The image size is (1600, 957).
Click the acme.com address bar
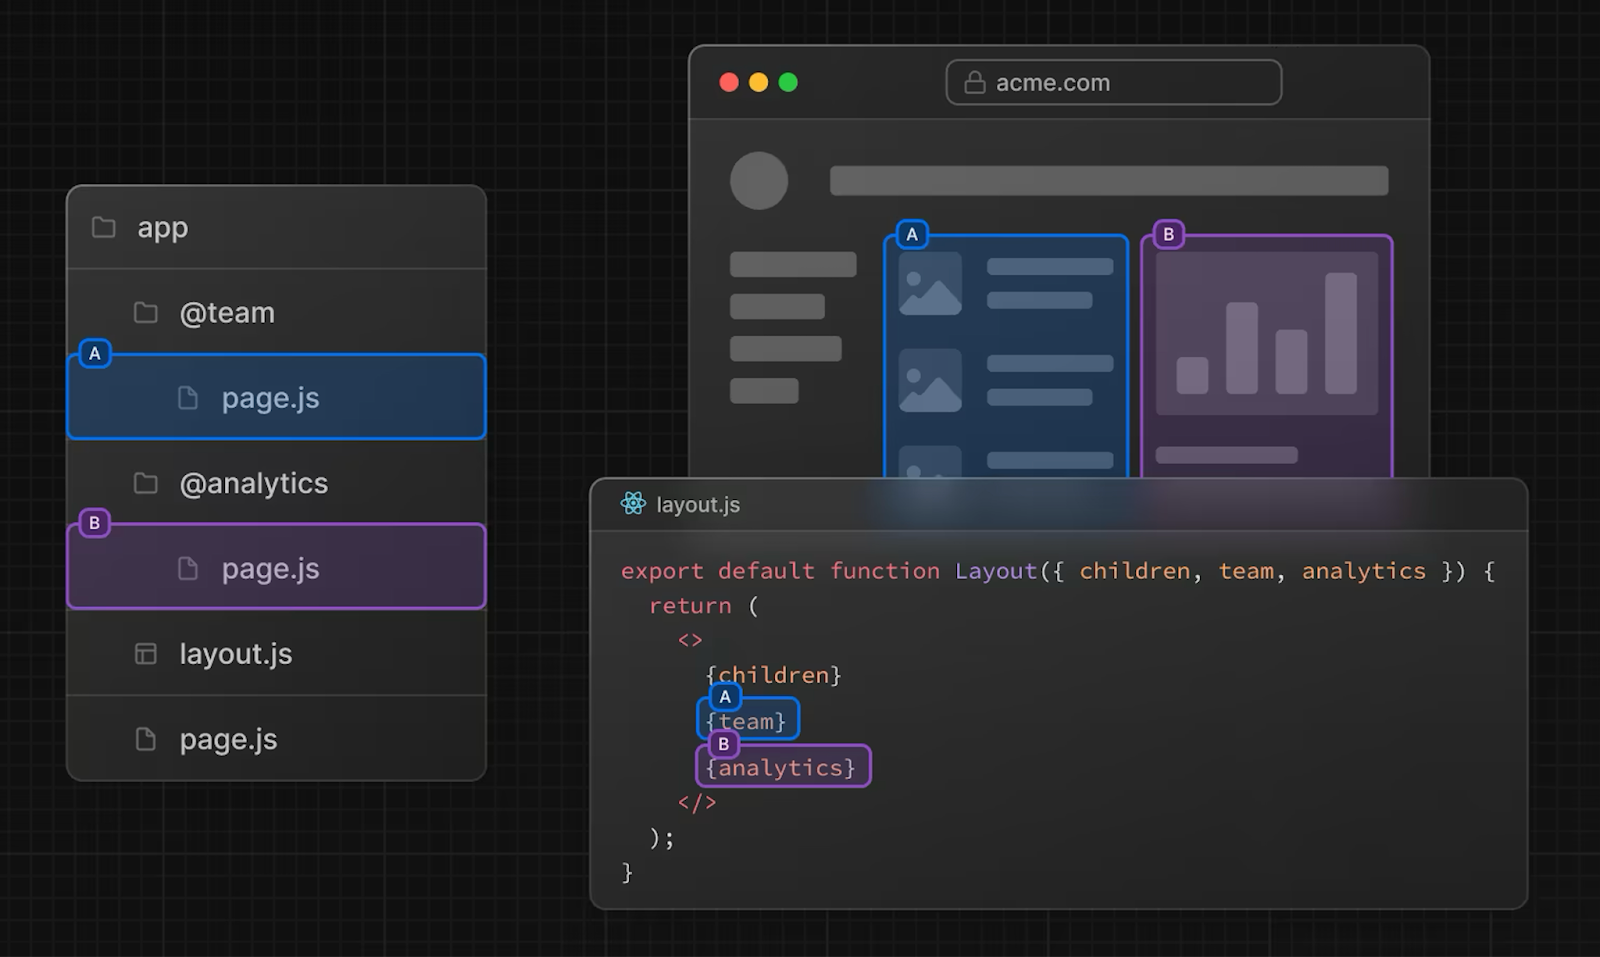pos(1114,82)
